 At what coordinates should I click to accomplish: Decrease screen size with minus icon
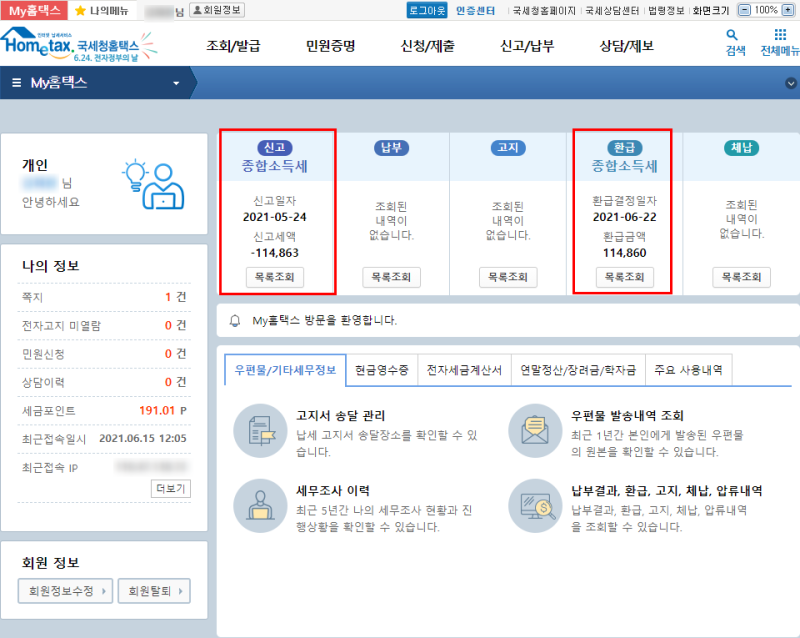[745, 10]
